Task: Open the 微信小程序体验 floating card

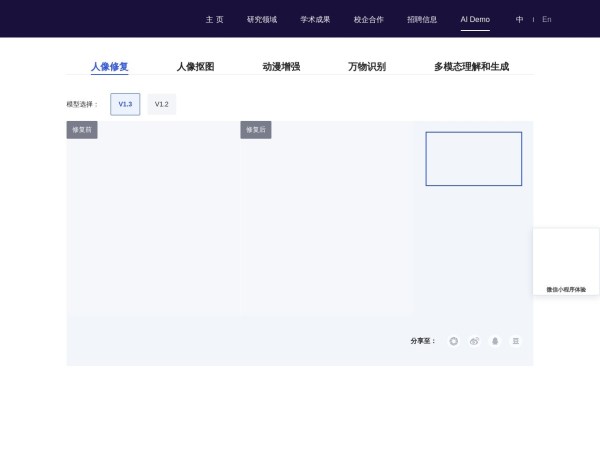Action: click(566, 262)
